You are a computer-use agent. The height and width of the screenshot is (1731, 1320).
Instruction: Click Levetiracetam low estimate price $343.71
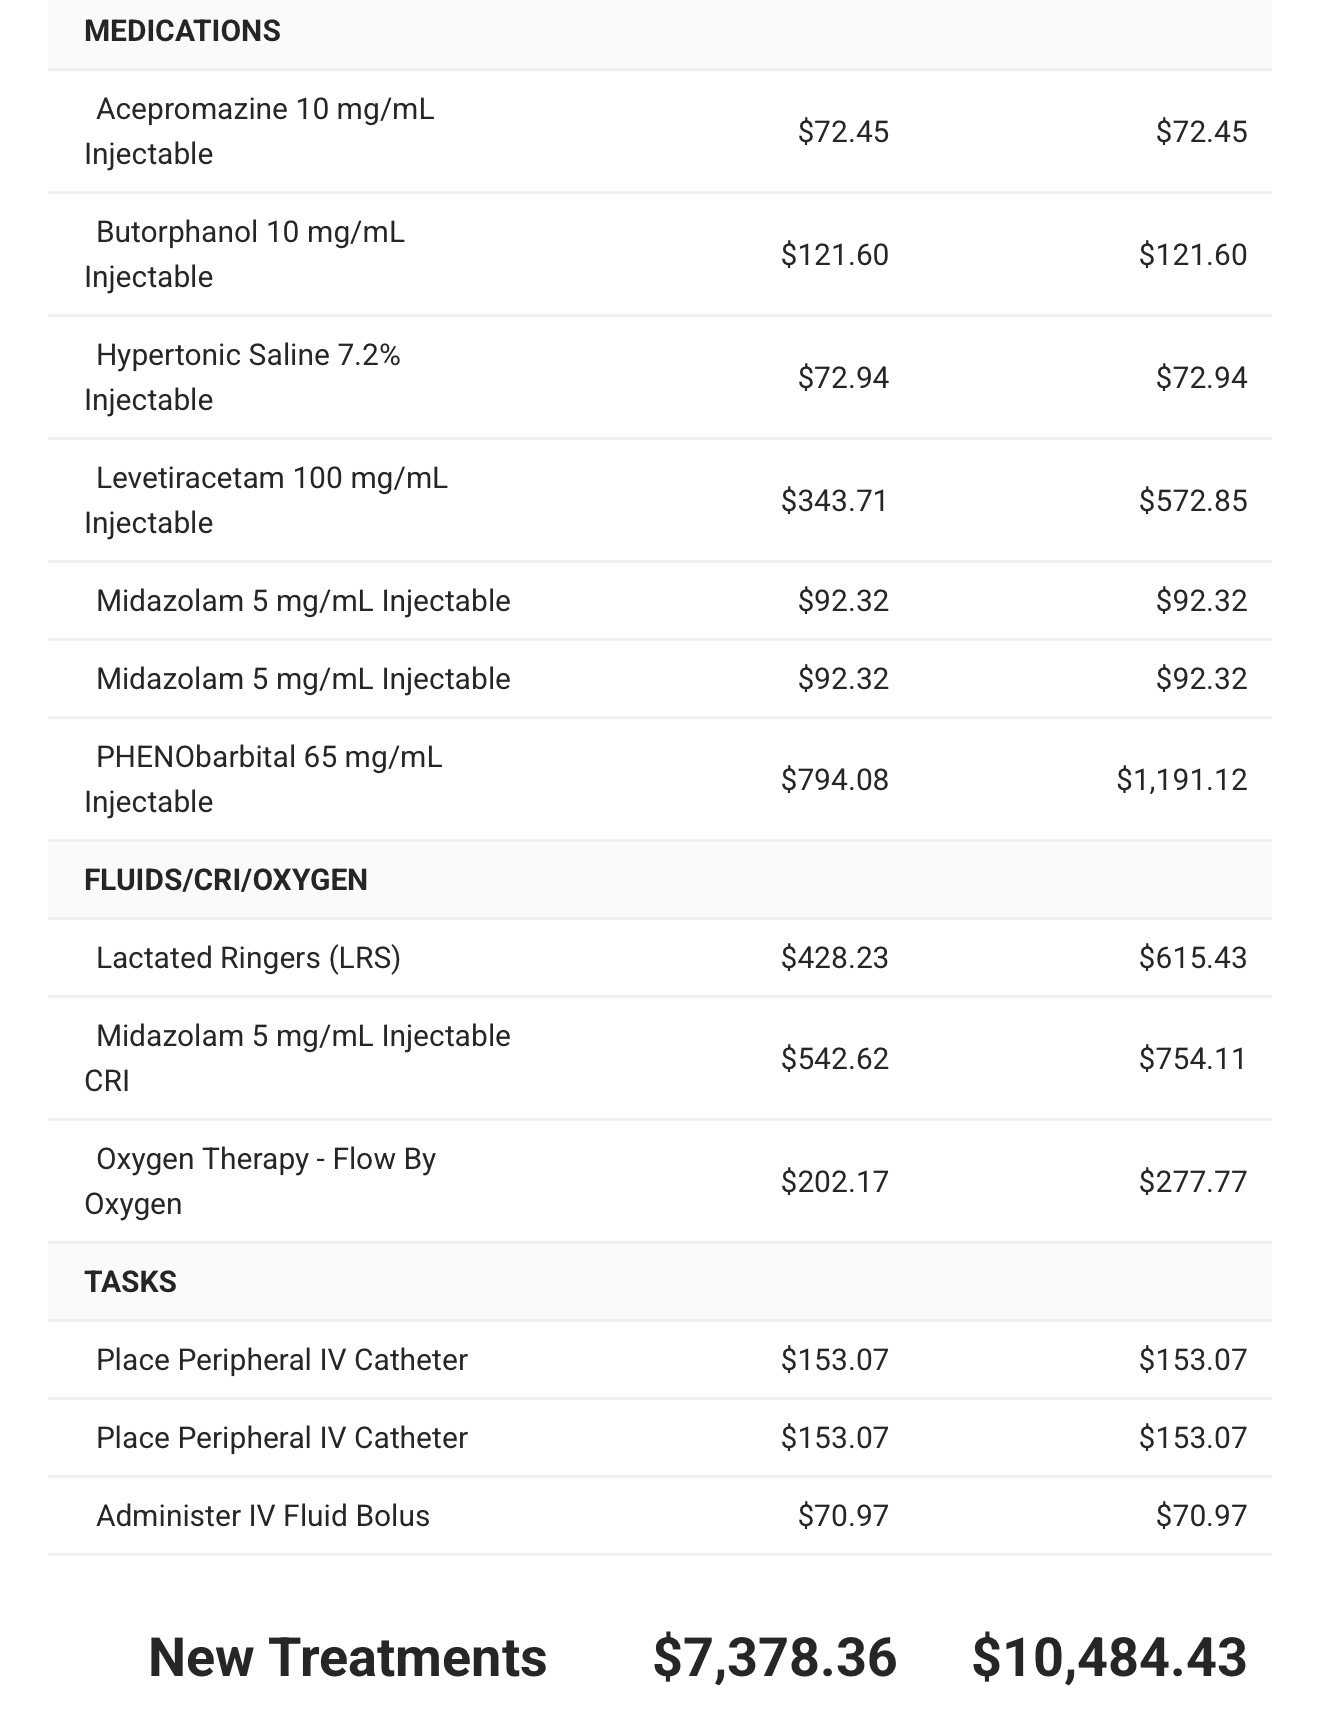[x=834, y=500]
